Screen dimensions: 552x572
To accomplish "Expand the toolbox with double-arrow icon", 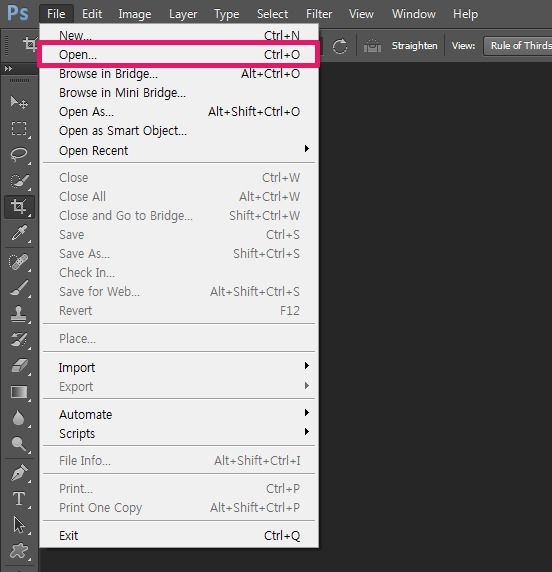I will pyautogui.click(x=8, y=69).
